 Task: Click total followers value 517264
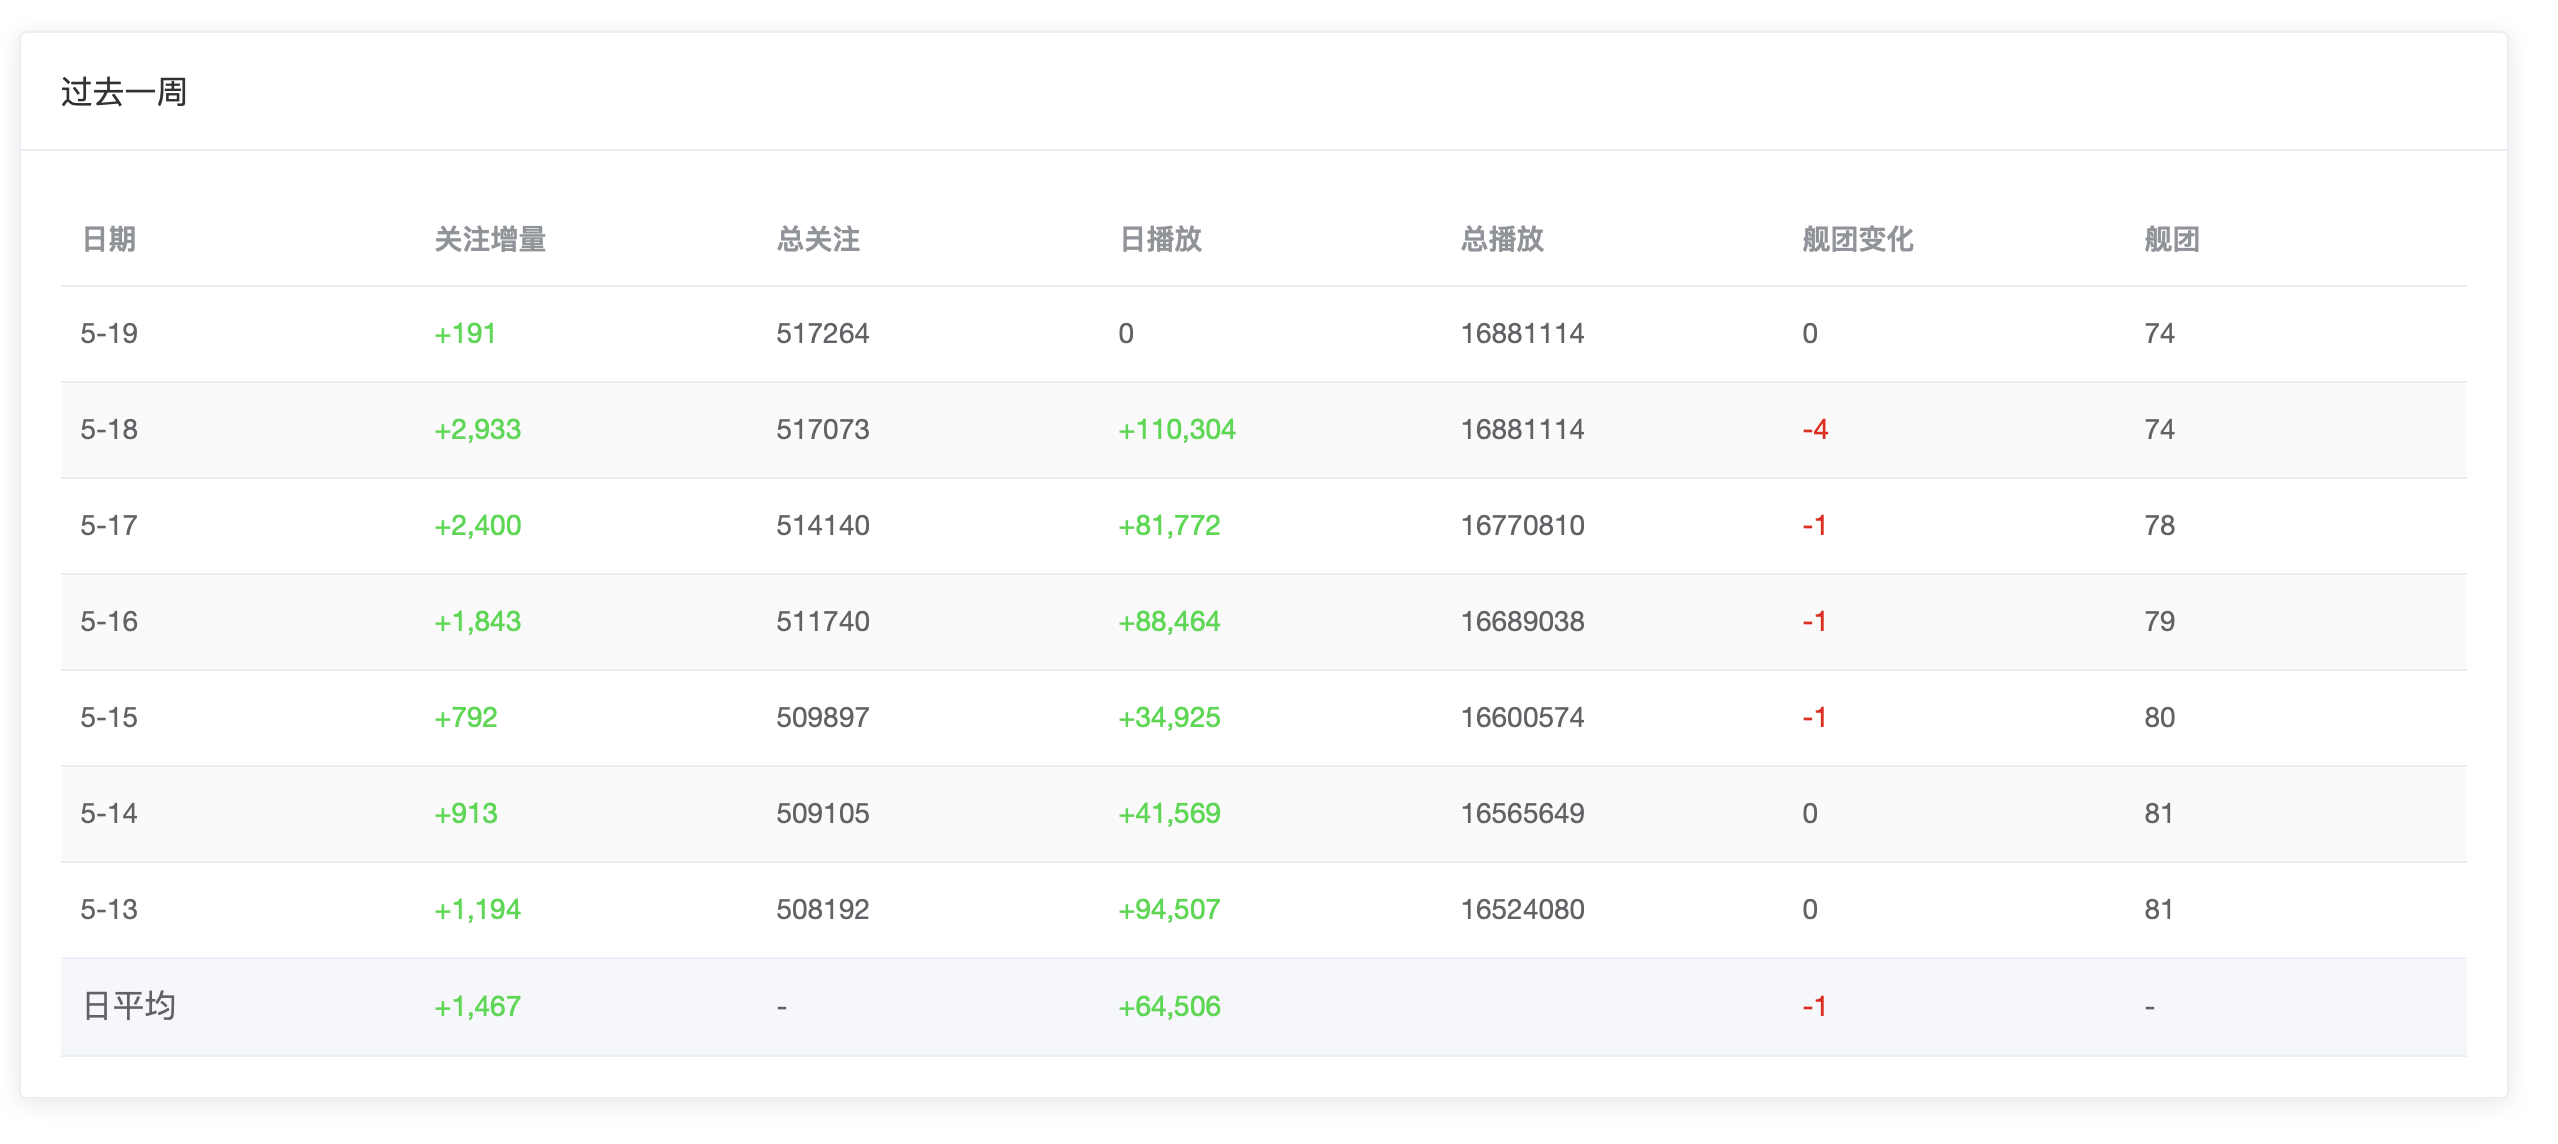click(823, 333)
